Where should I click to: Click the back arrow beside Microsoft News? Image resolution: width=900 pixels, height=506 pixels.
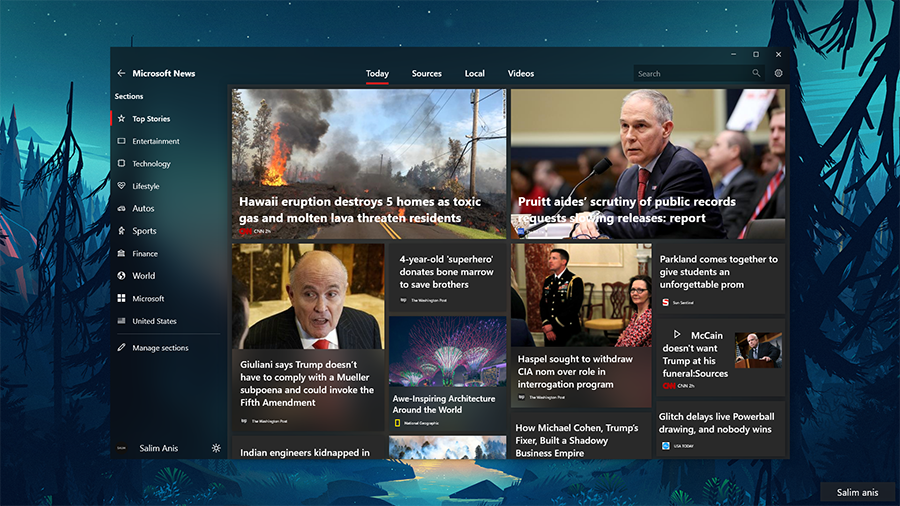click(121, 73)
